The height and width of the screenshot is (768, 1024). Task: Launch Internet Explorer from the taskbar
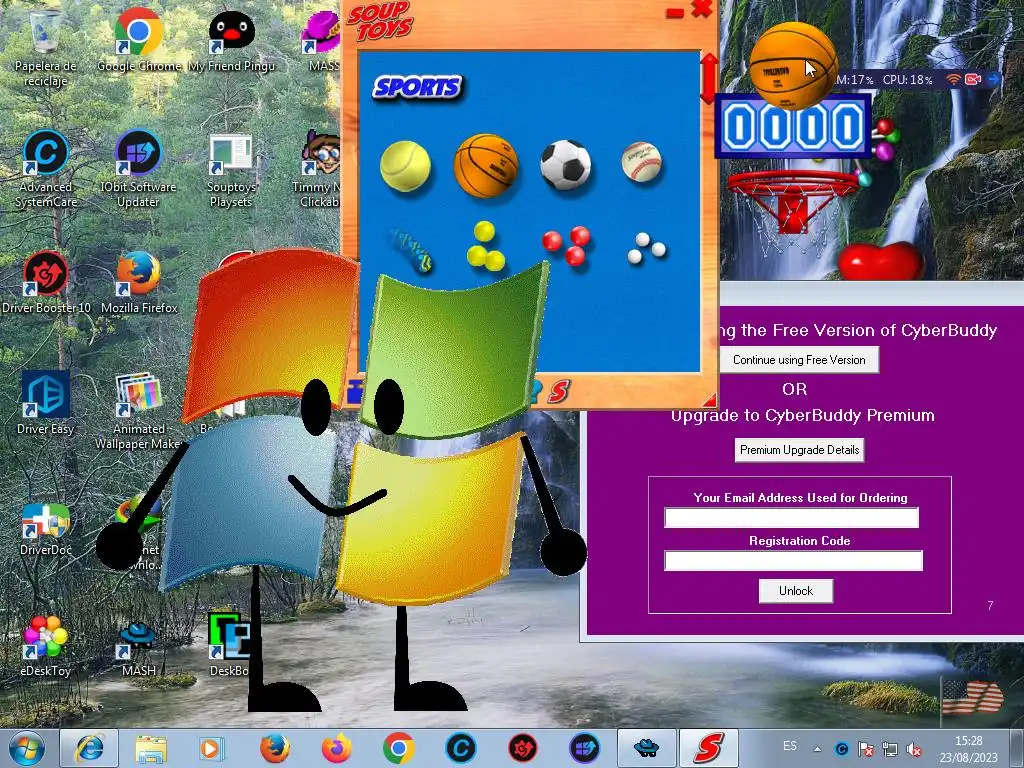click(x=89, y=748)
